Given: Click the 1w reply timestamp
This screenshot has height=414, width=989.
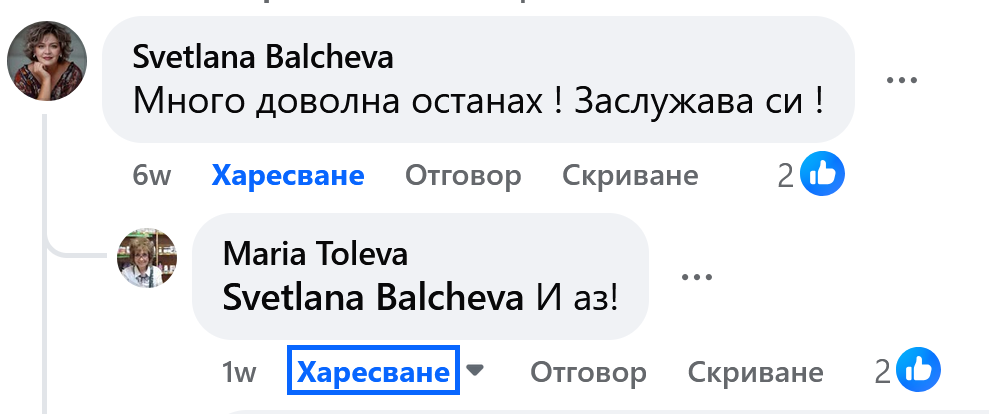Looking at the screenshot, I should 239,373.
